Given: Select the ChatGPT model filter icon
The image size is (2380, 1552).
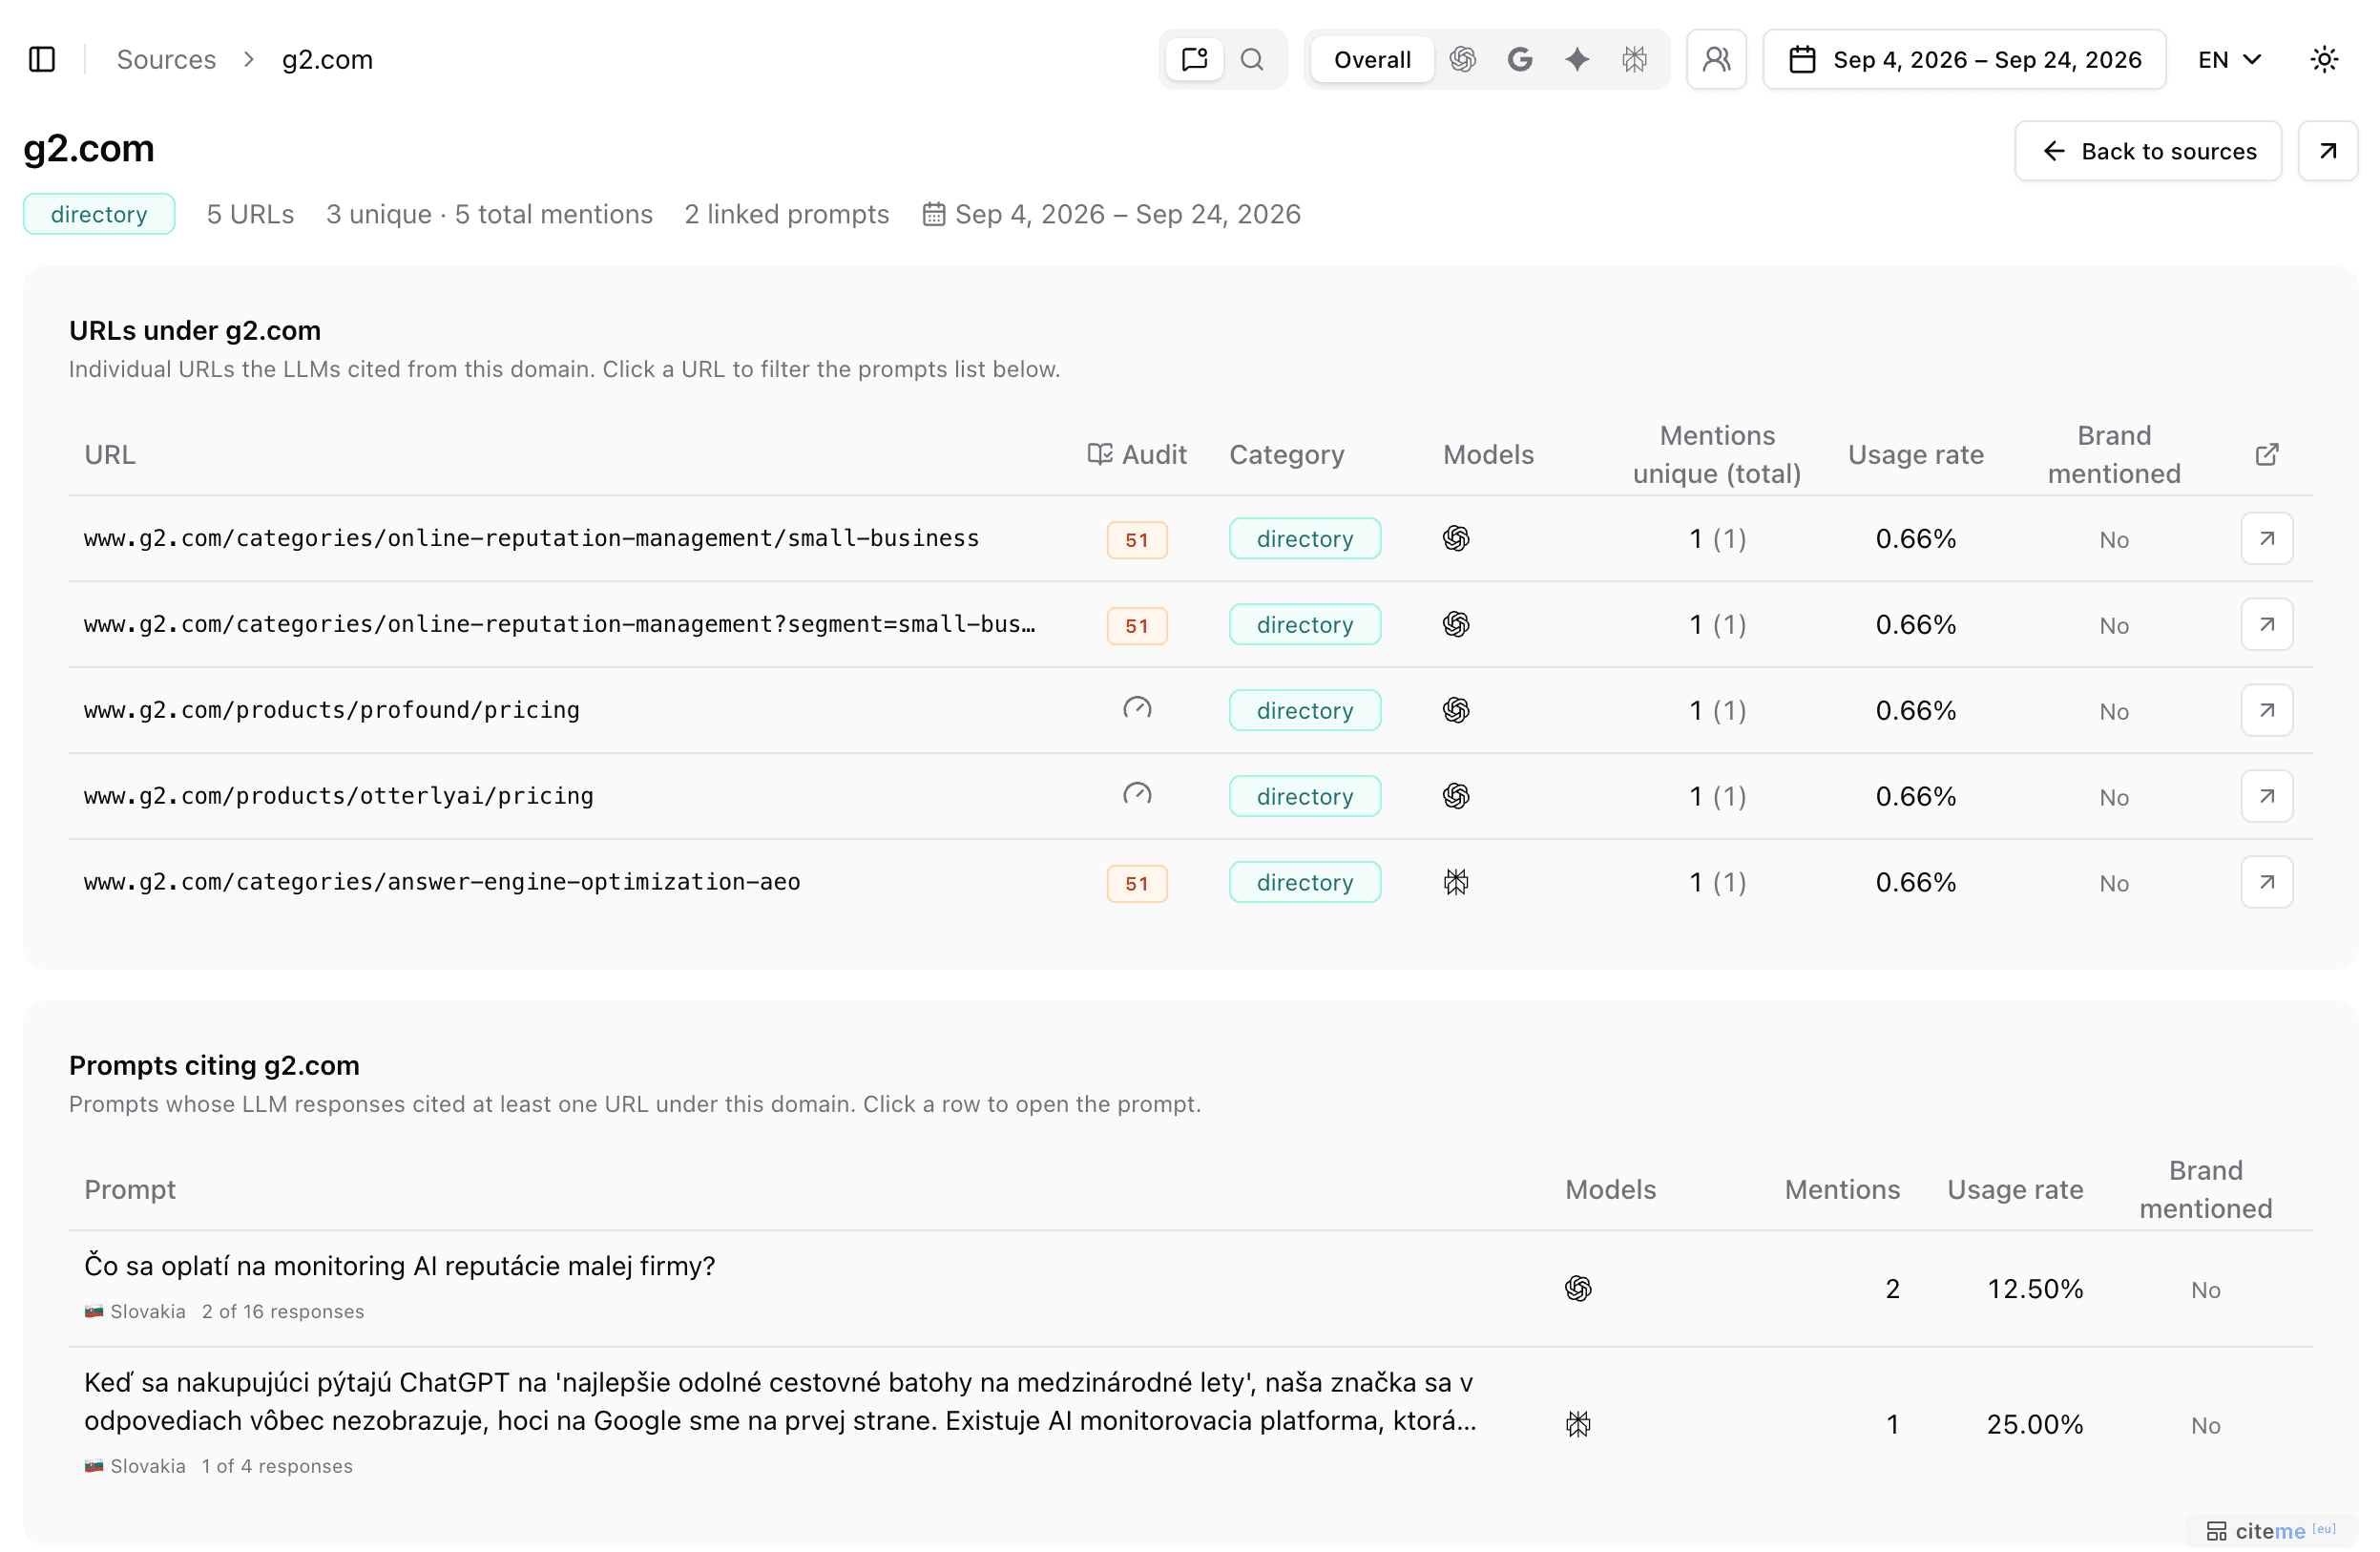Looking at the screenshot, I should point(1462,59).
